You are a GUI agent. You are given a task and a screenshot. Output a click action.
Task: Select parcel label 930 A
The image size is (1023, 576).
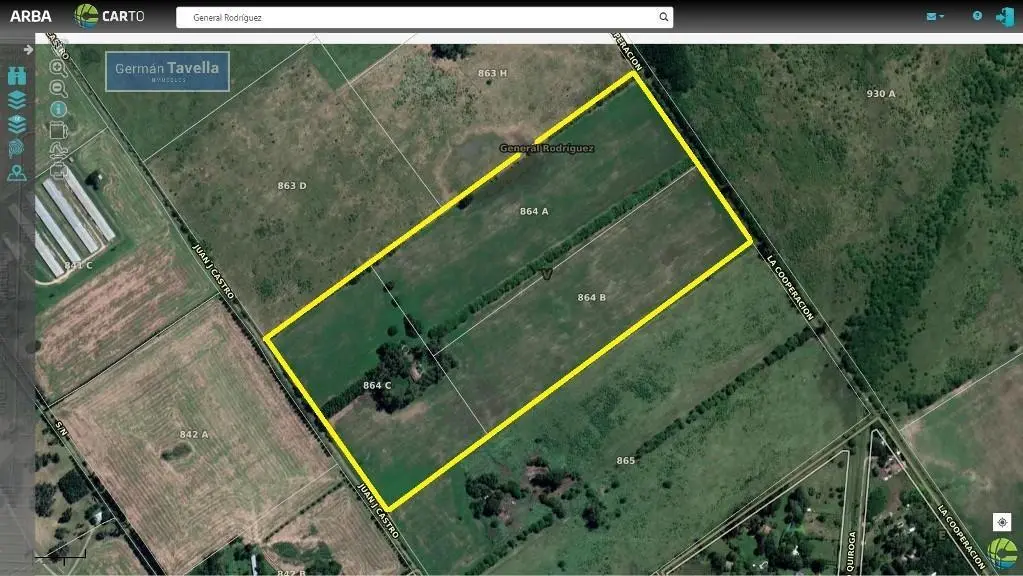tap(881, 94)
